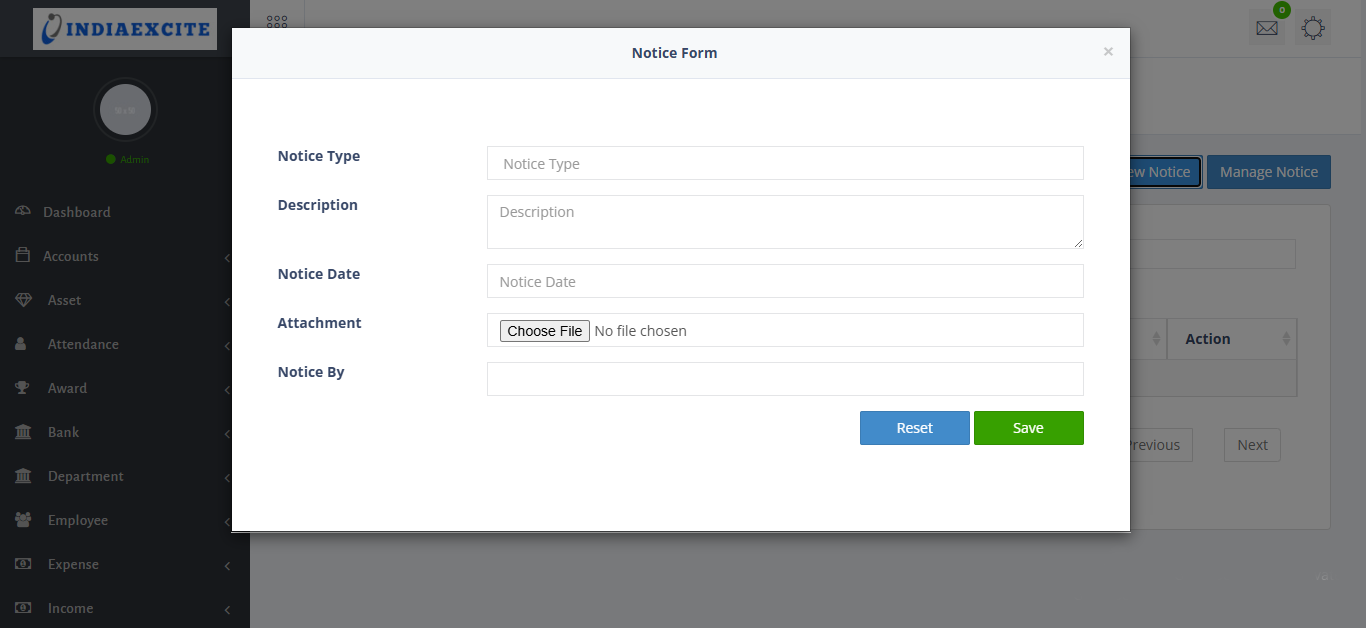Open the settings gear icon
Image resolution: width=1366 pixels, height=628 pixels.
click(1313, 28)
